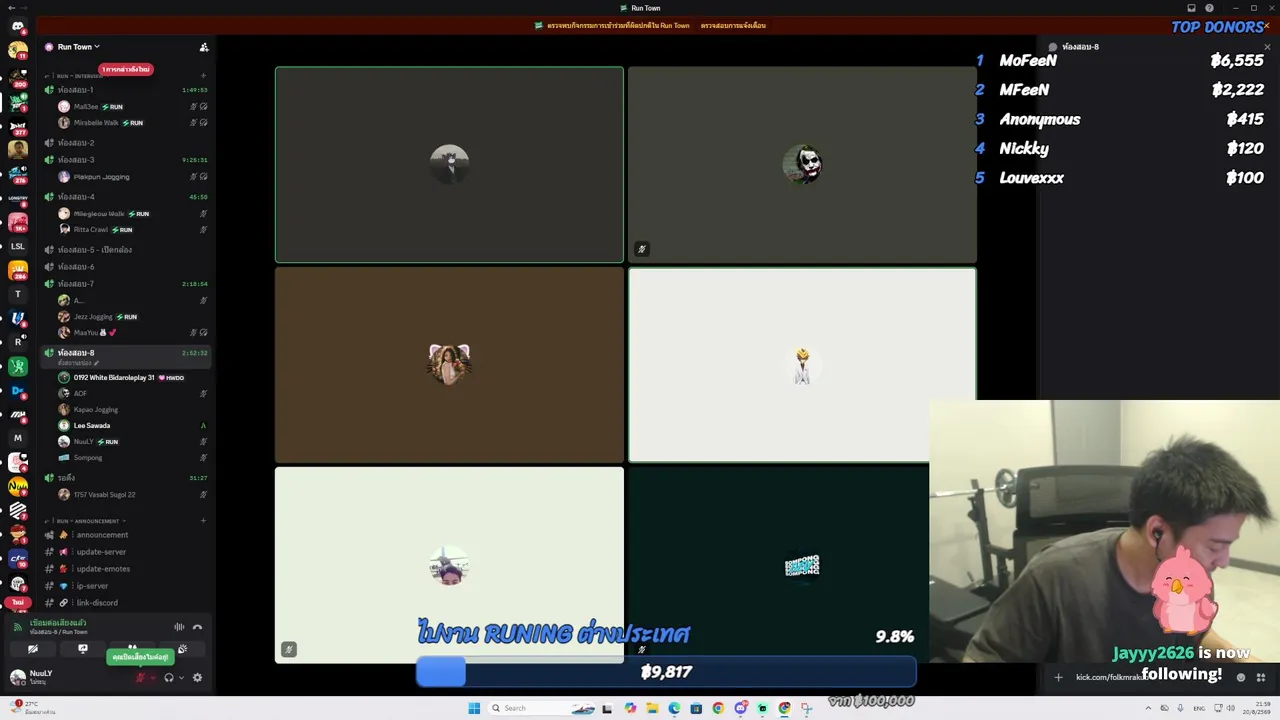This screenshot has width=1280, height=720.
Task: Open Discord user settings gear
Action: tap(197, 678)
